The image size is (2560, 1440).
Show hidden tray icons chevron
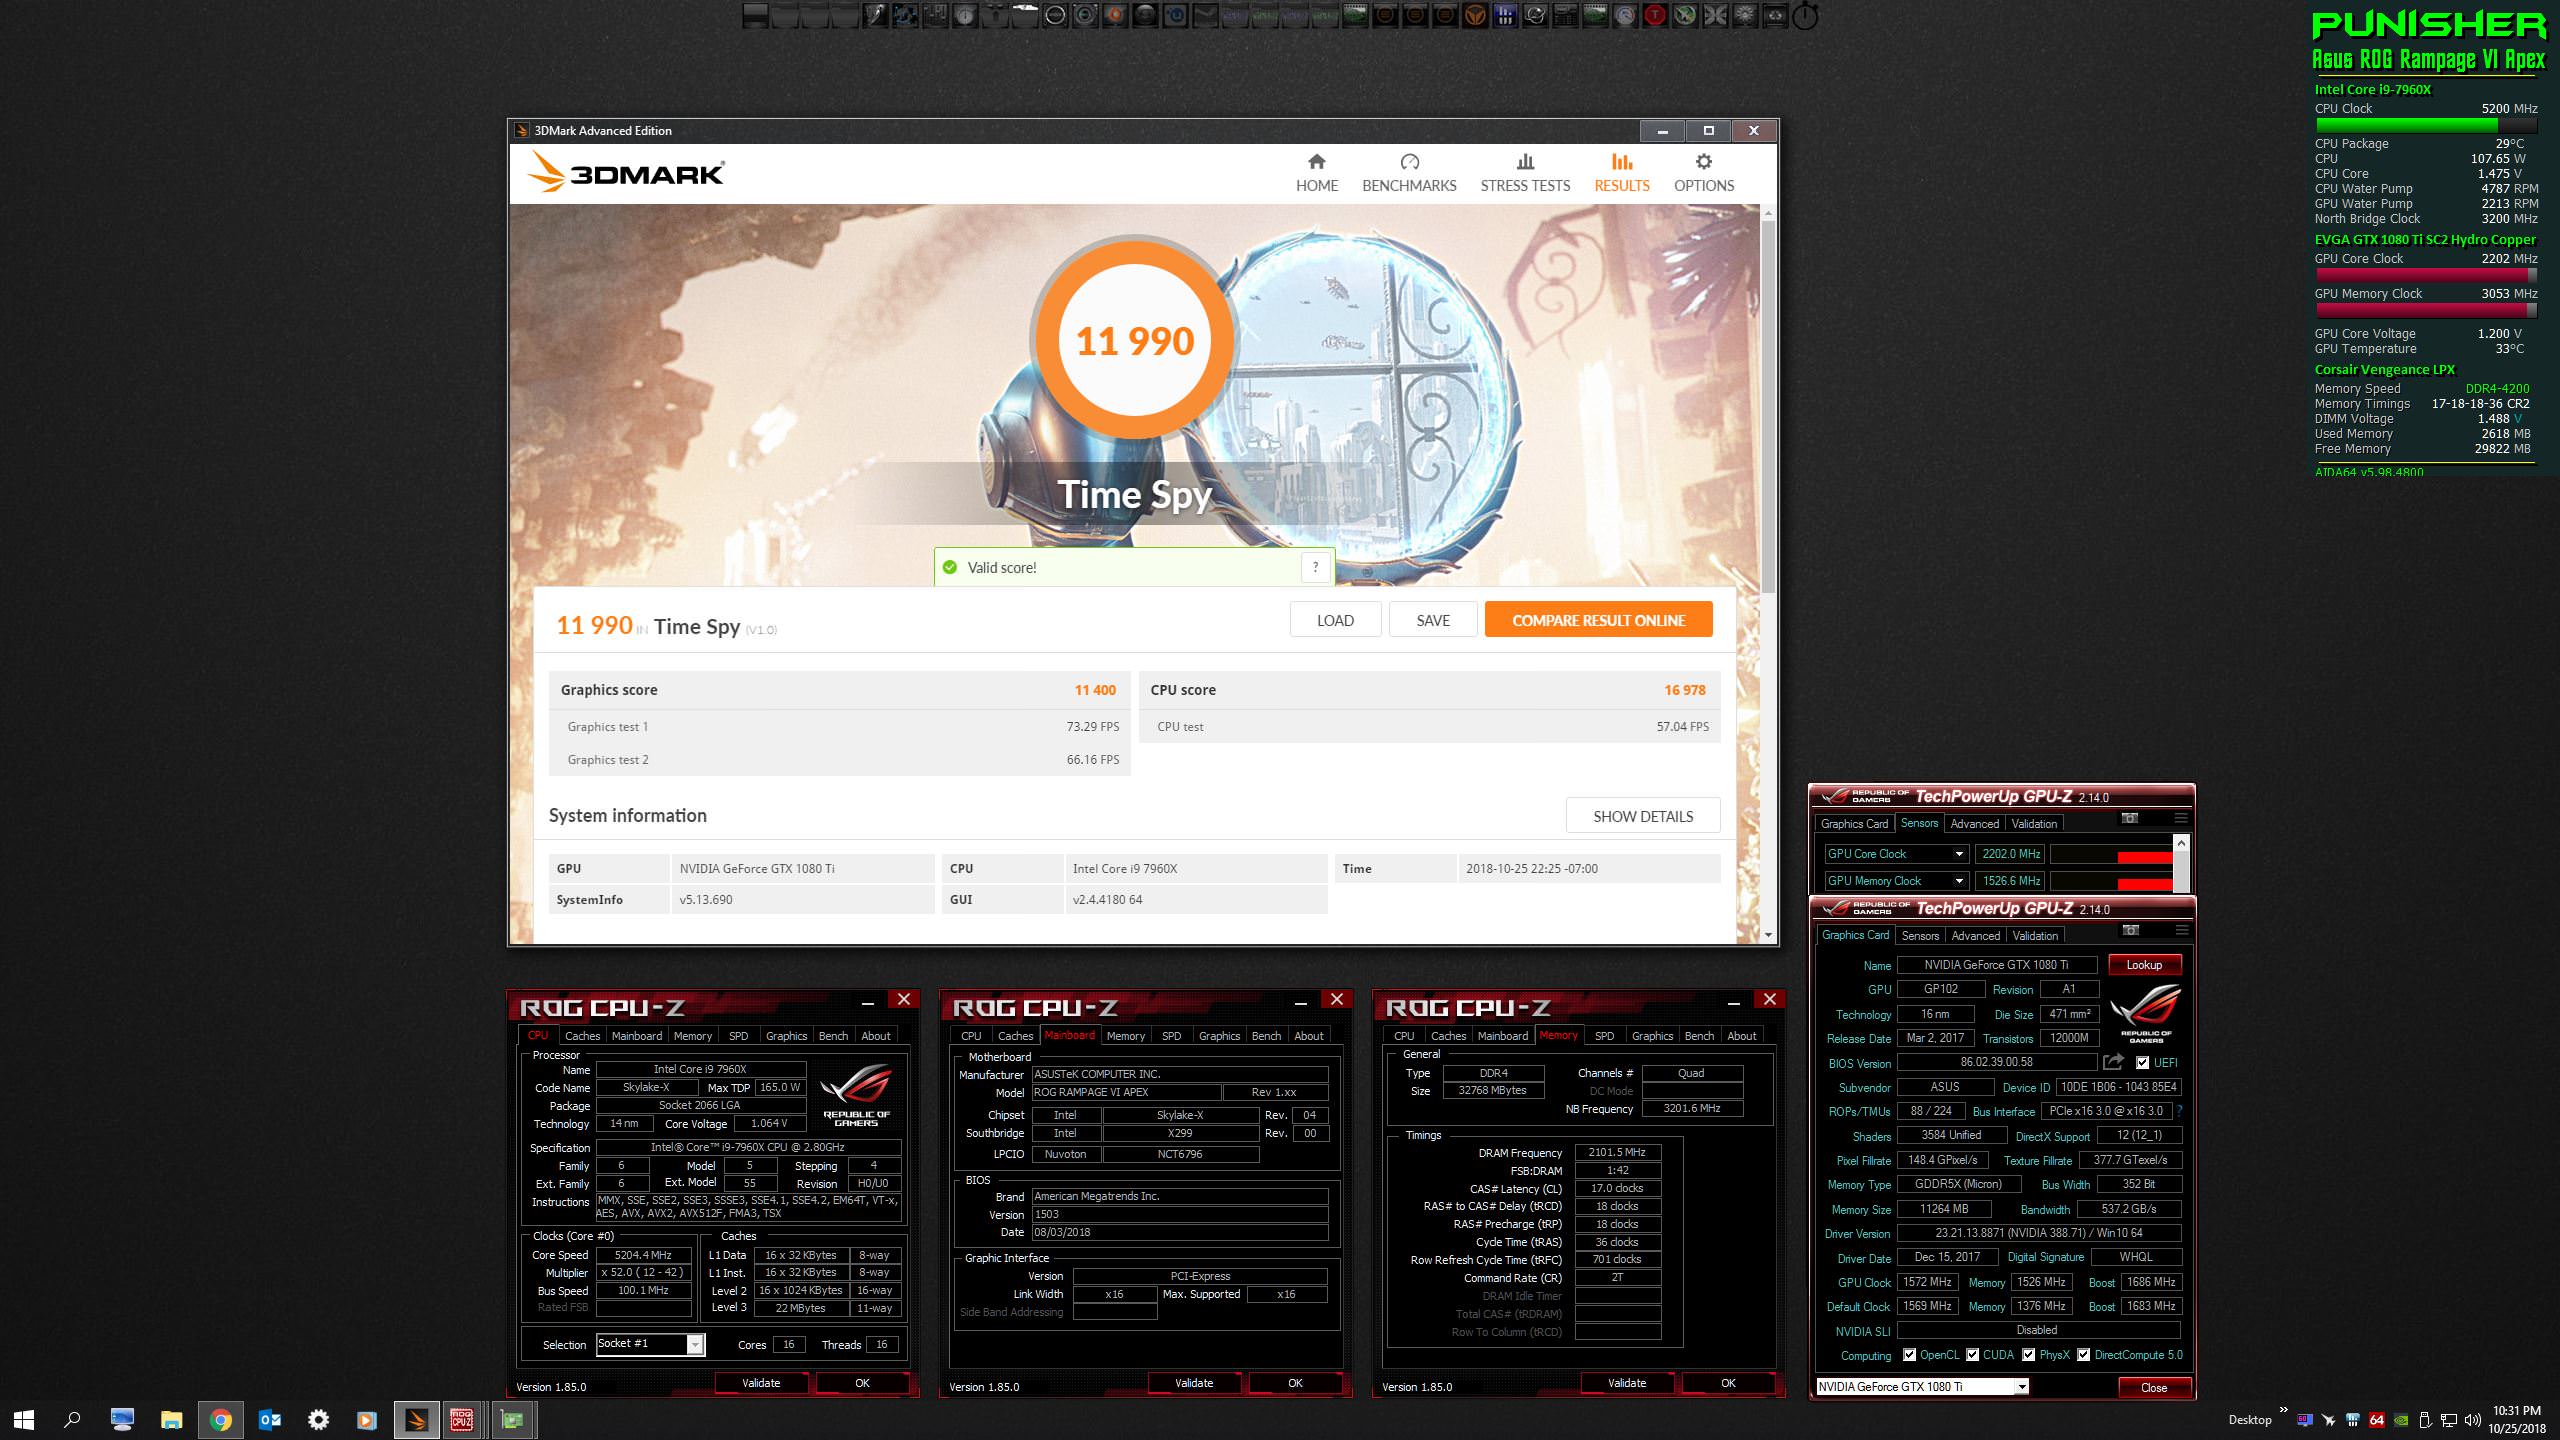[2283, 1411]
